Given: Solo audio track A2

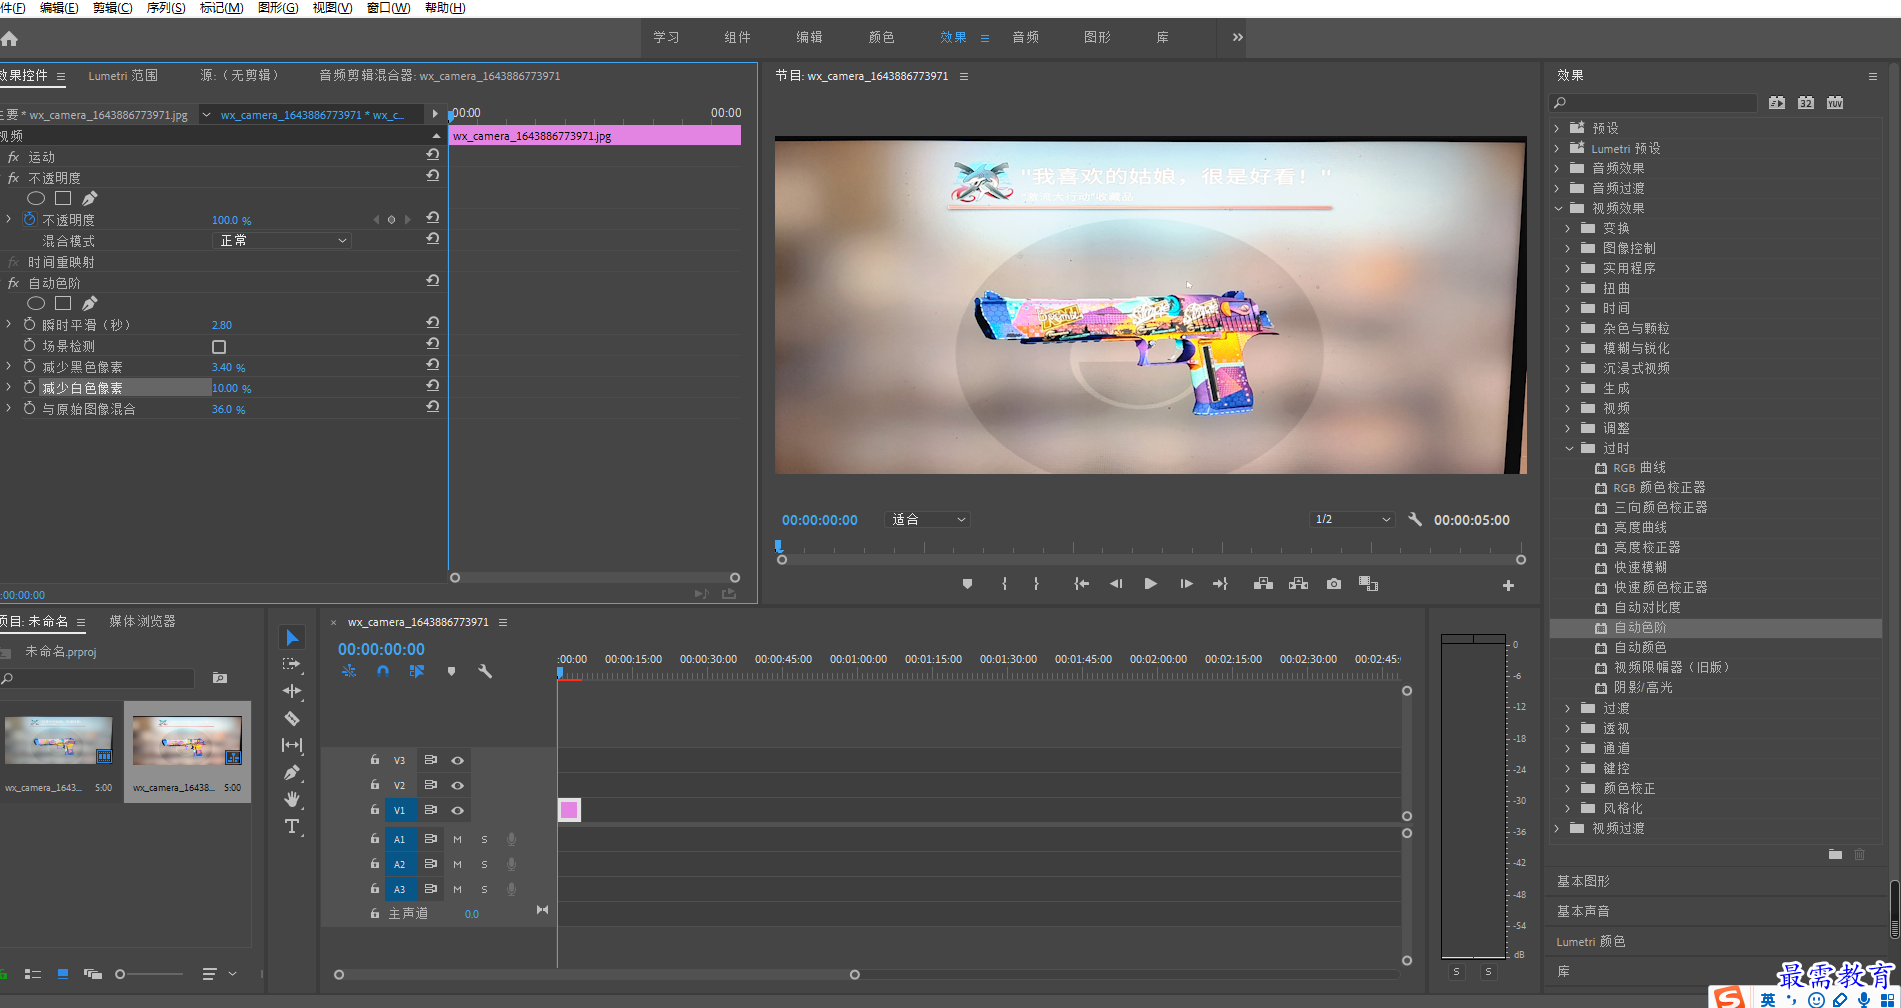Looking at the screenshot, I should tap(485, 864).
